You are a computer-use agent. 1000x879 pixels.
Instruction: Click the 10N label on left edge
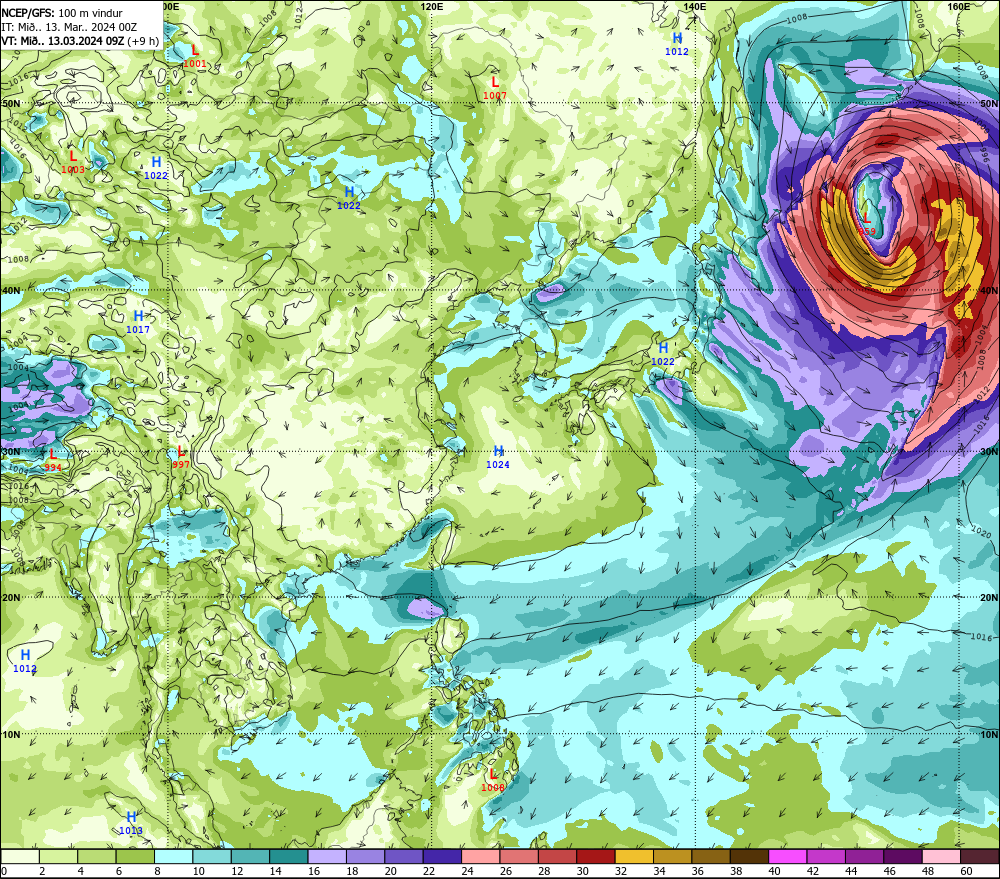[10, 735]
